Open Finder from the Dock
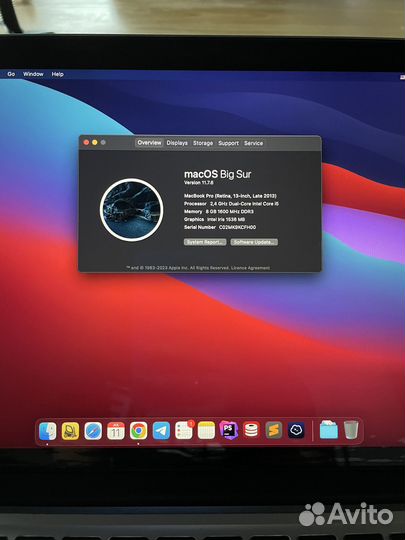Viewport: 405px width, 540px height. point(48,431)
